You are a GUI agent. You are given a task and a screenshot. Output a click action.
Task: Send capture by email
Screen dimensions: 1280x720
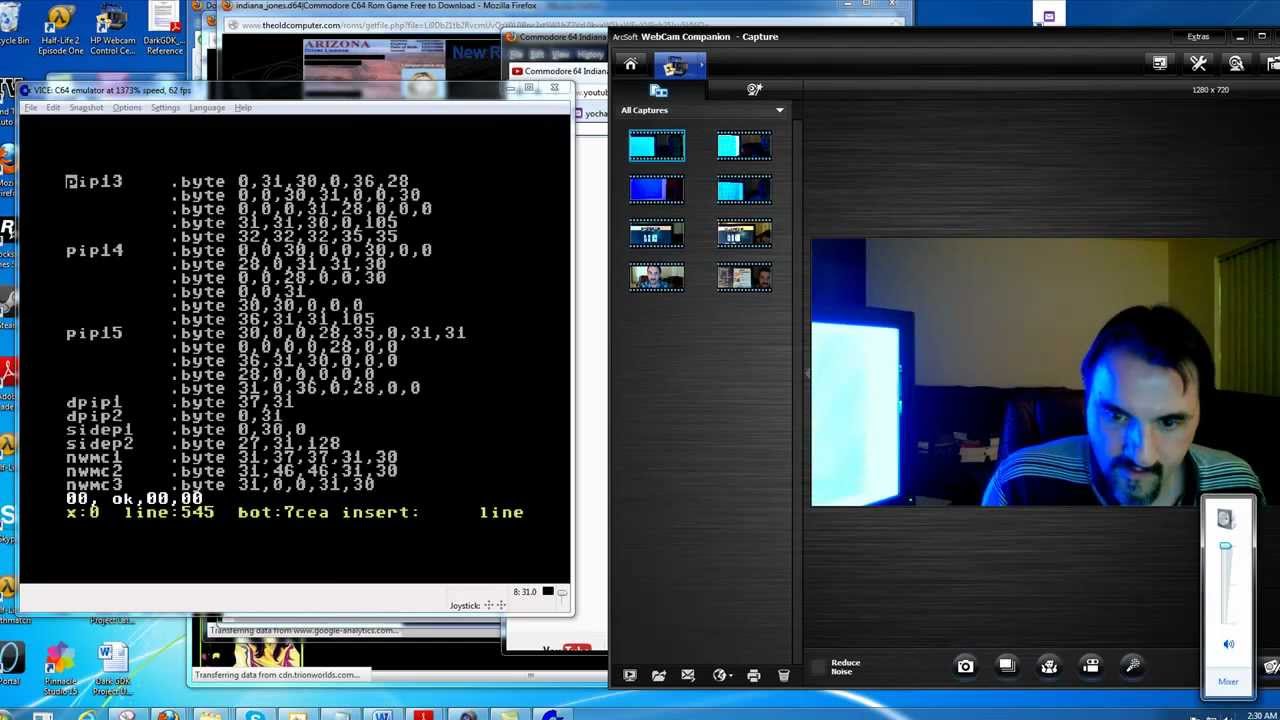688,676
